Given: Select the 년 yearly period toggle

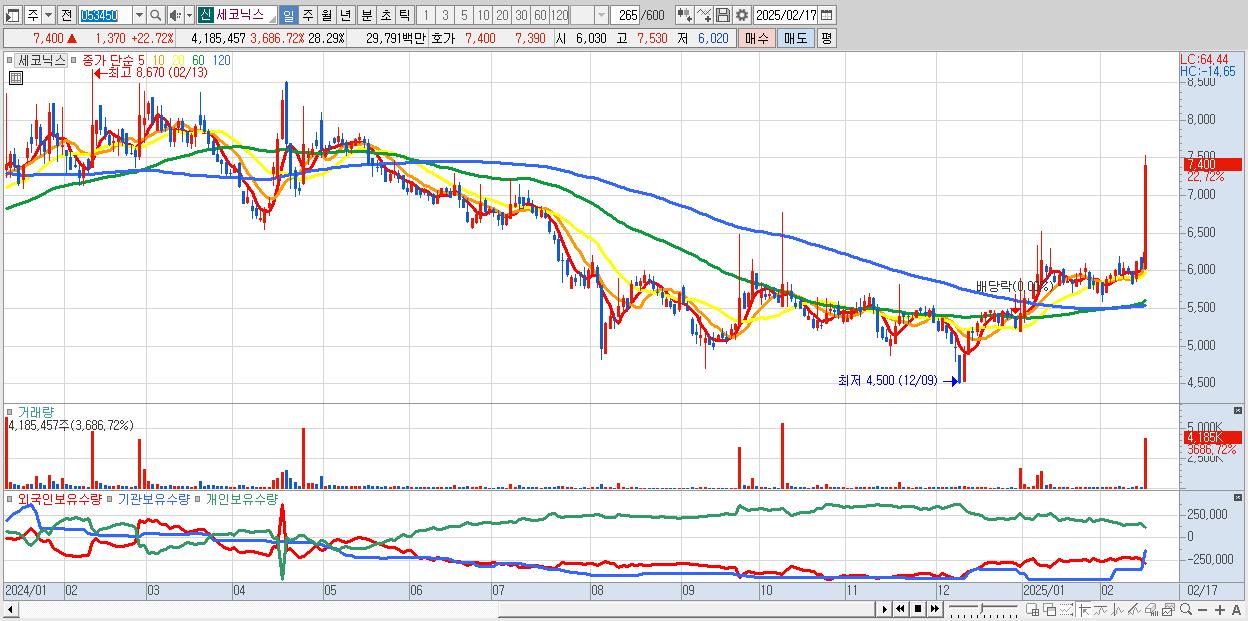Looking at the screenshot, I should pyautogui.click(x=345, y=15).
